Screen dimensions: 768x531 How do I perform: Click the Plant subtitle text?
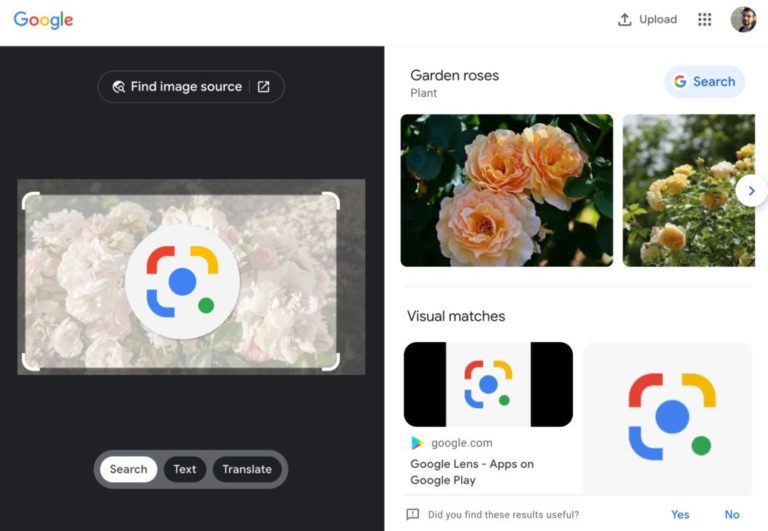[x=423, y=93]
